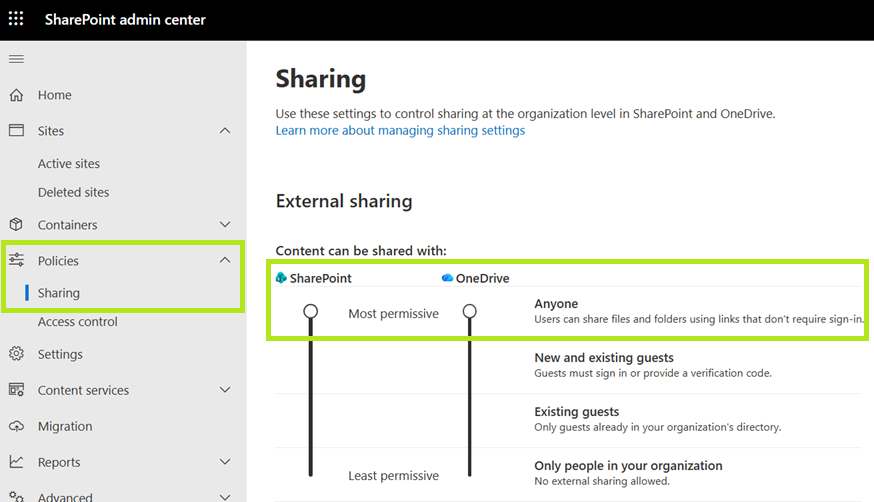Select Sharing under Policies
Viewport: 874px width, 502px height.
pos(59,293)
